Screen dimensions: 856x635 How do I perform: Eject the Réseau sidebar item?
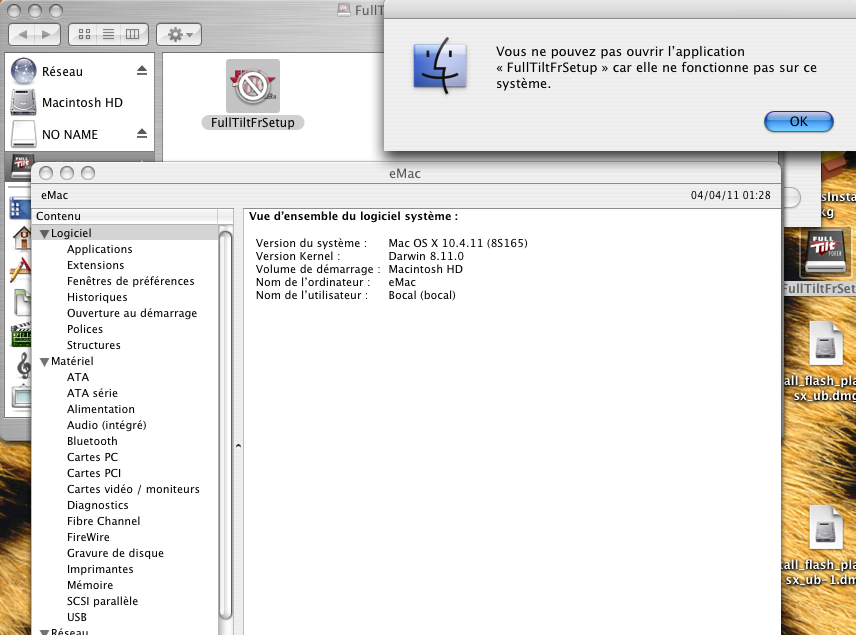click(x=142, y=70)
